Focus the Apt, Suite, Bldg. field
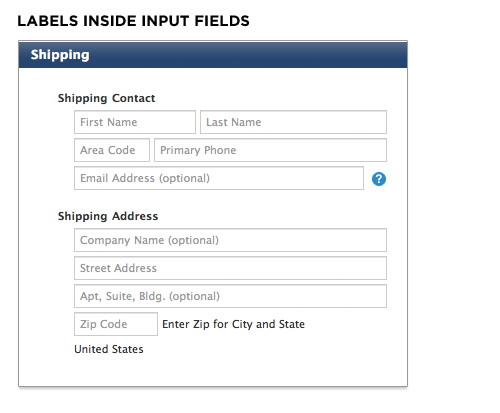This screenshot has height=413, width=500. [x=230, y=296]
